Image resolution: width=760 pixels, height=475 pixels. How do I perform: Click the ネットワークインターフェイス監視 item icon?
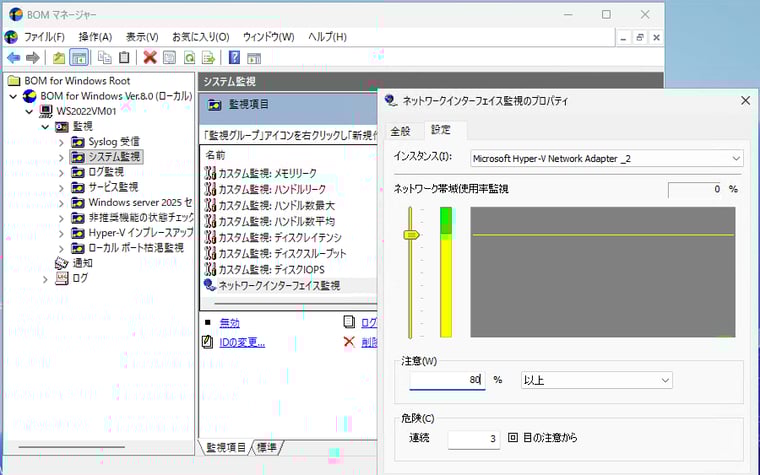[209, 285]
